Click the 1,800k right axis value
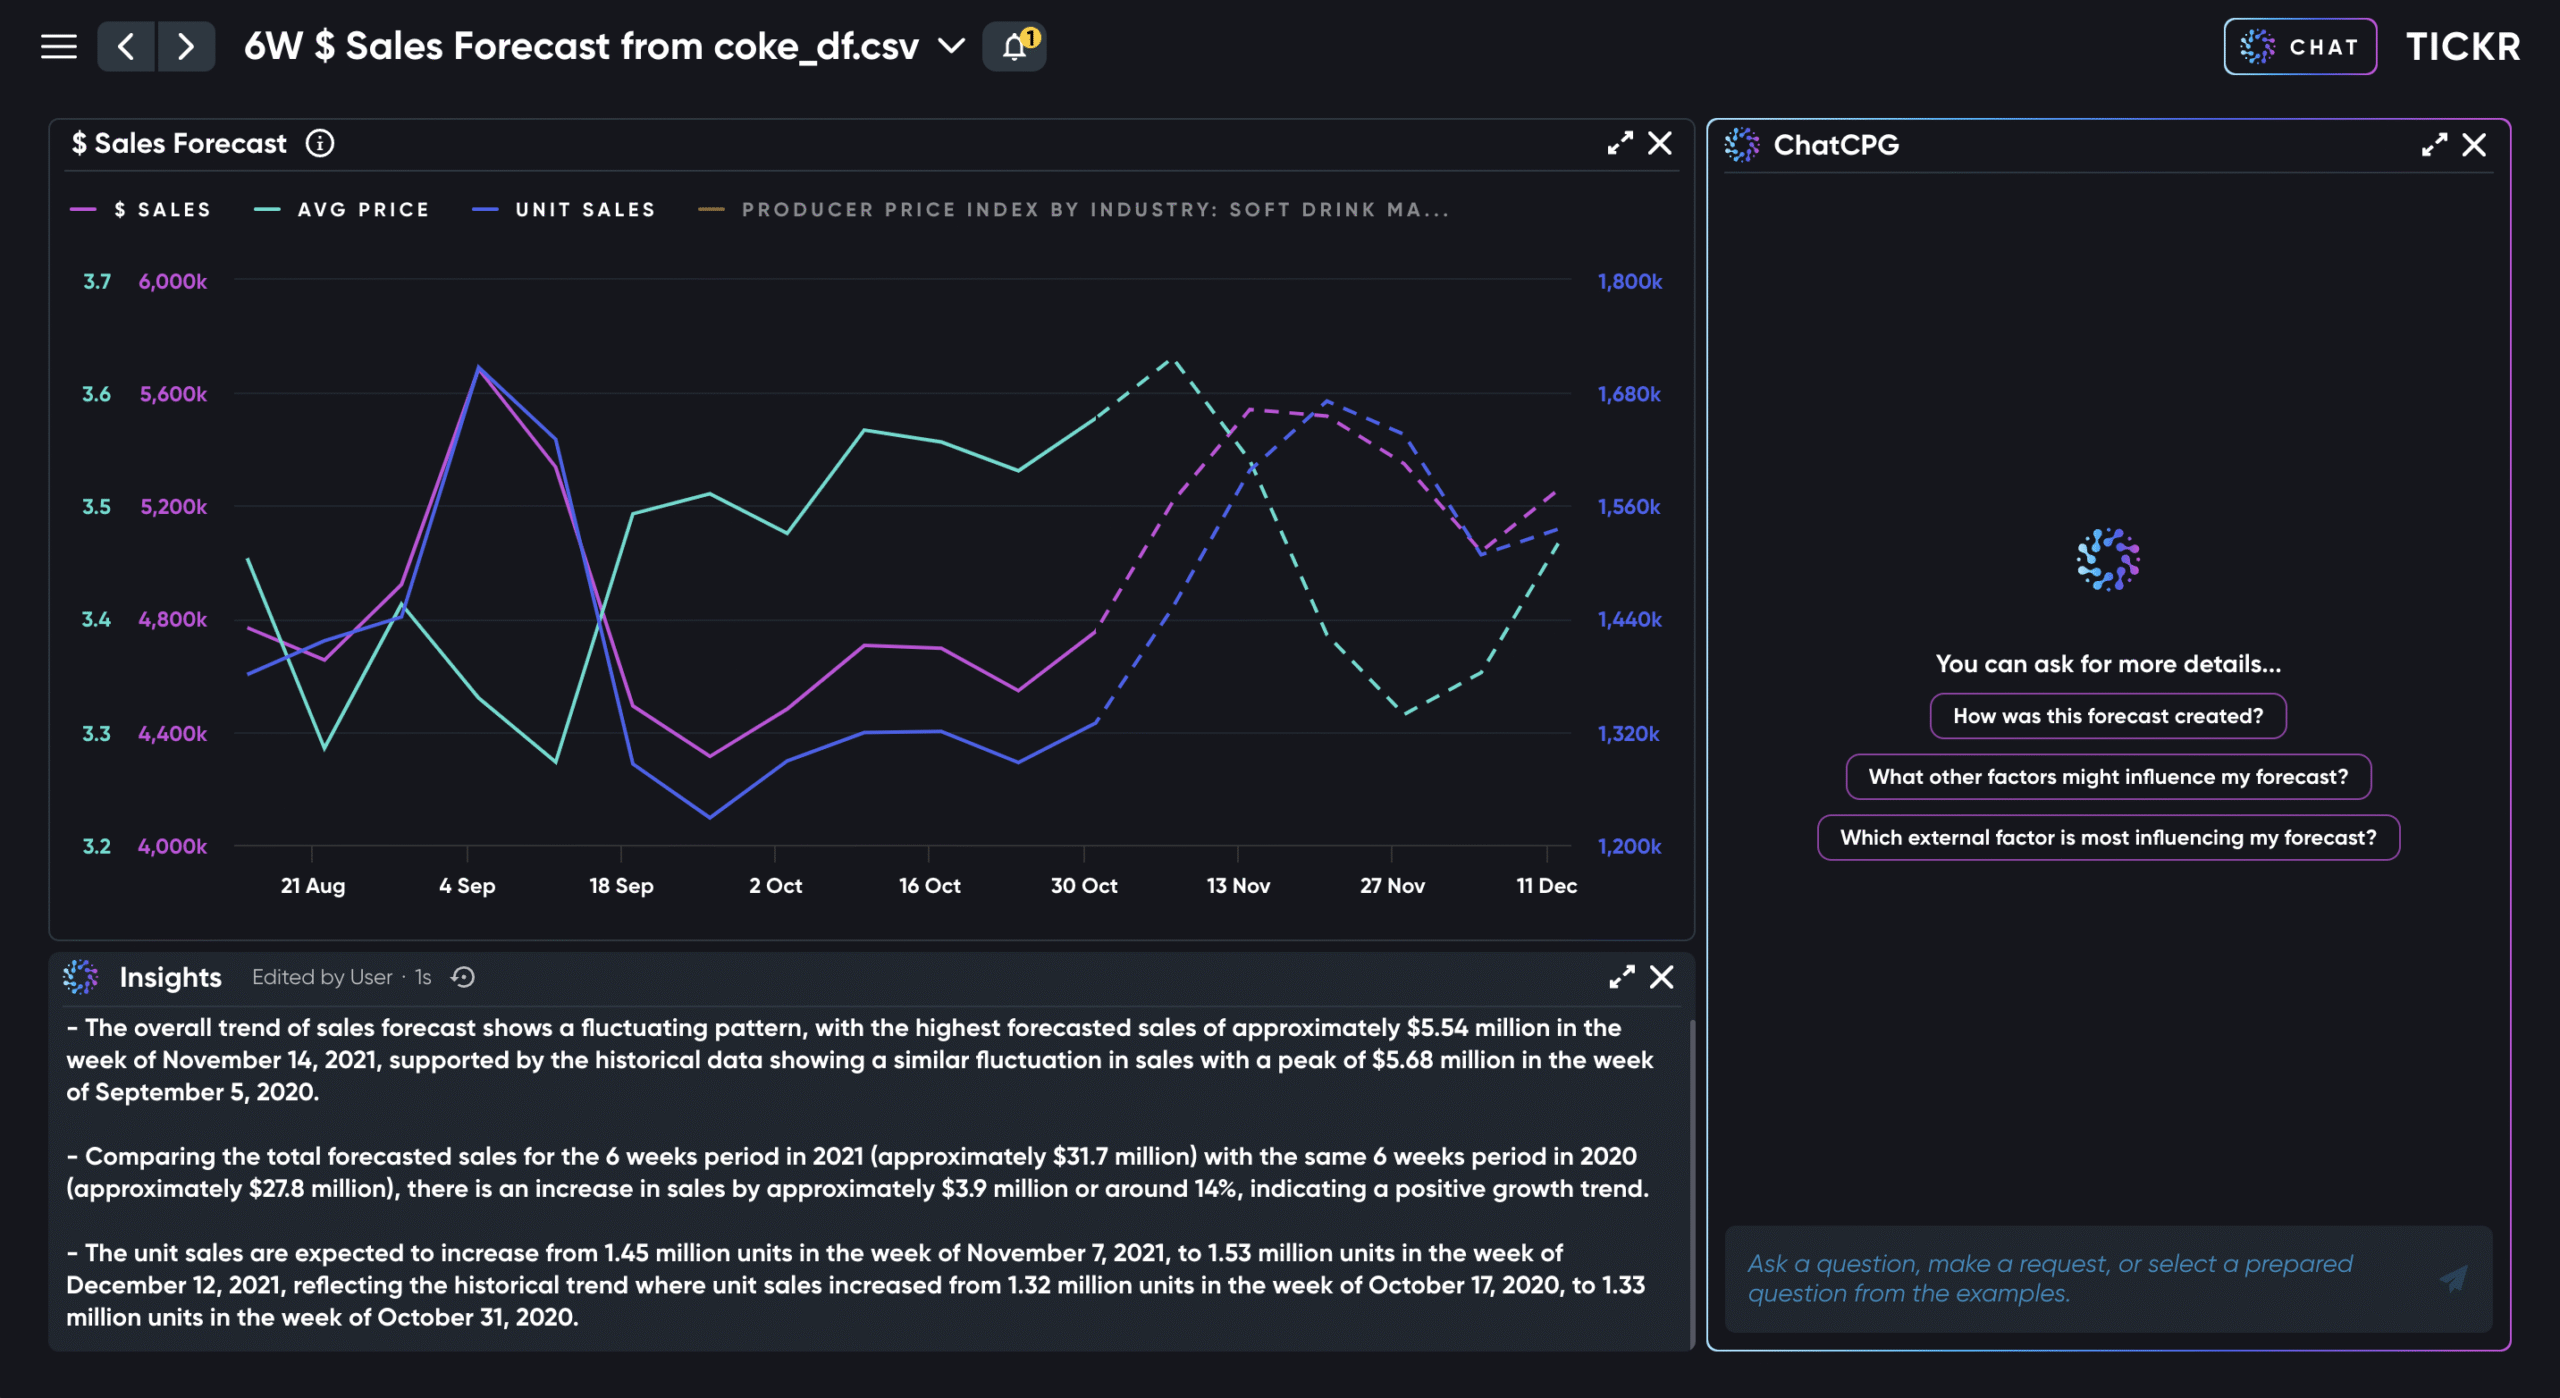 point(1630,282)
